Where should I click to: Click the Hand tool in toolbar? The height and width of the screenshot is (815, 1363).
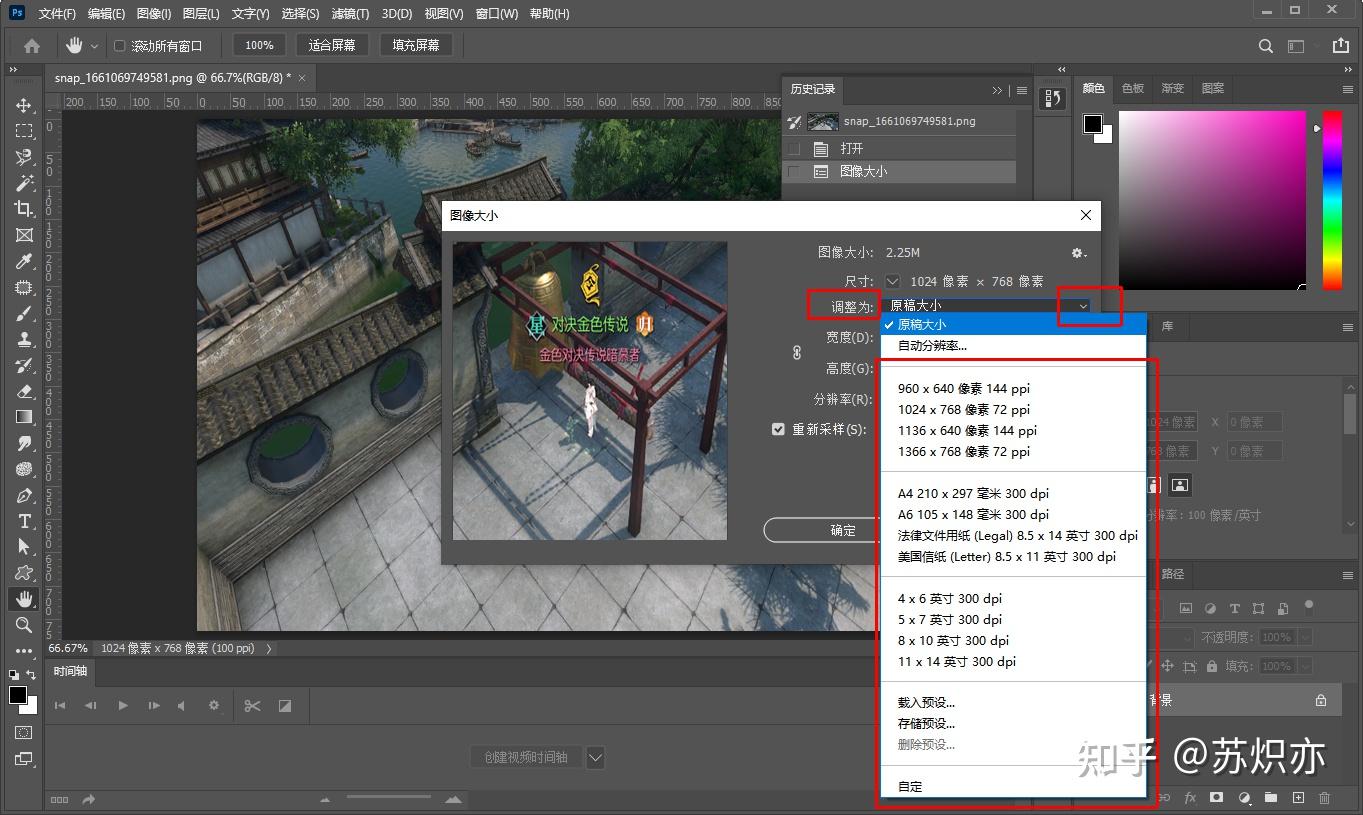click(x=24, y=599)
